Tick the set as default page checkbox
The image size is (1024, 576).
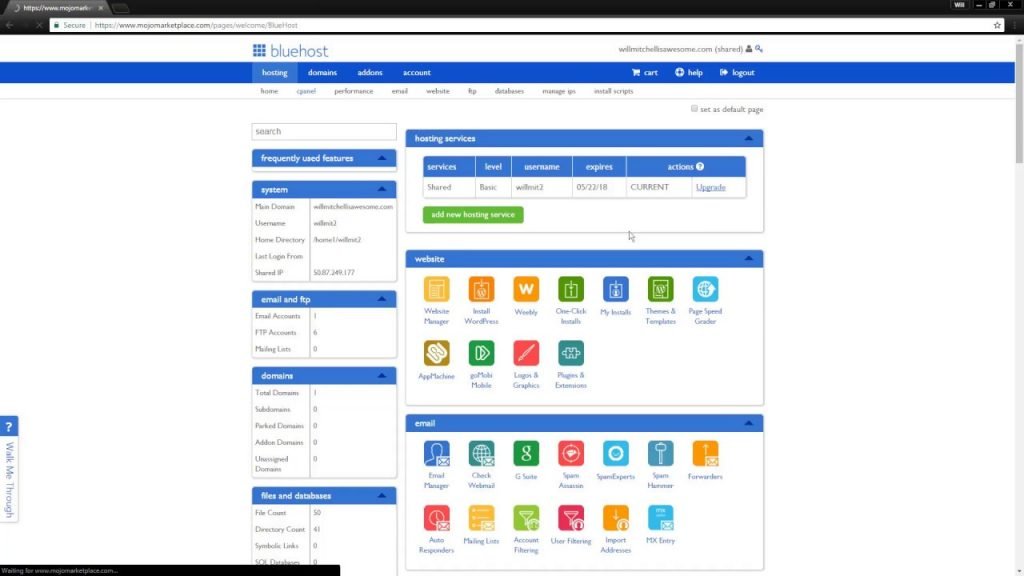coord(694,108)
